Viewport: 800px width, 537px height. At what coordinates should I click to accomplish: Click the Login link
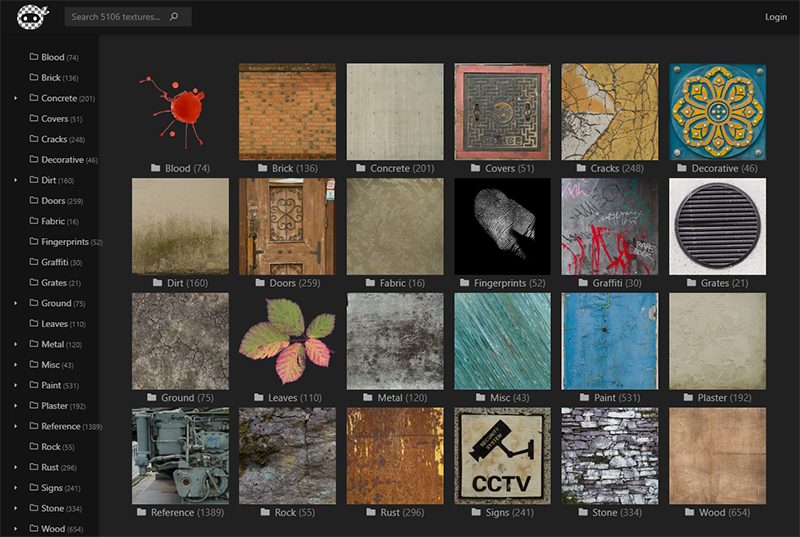(x=775, y=17)
